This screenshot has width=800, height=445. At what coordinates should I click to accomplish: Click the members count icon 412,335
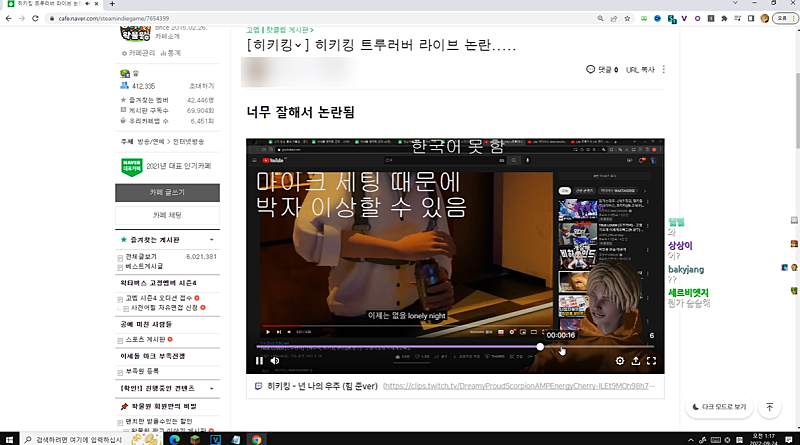pos(124,86)
